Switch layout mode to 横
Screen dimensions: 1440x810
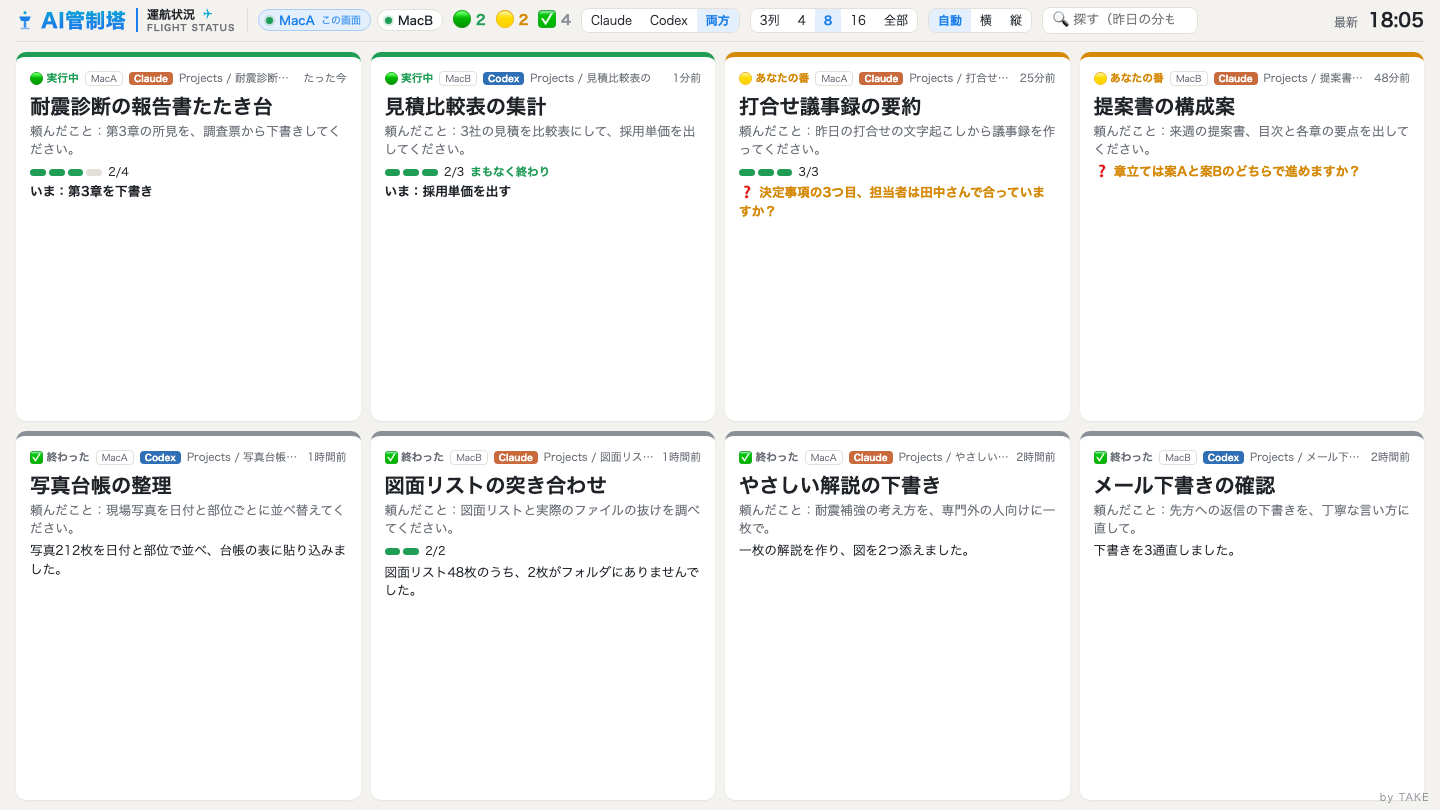[986, 20]
